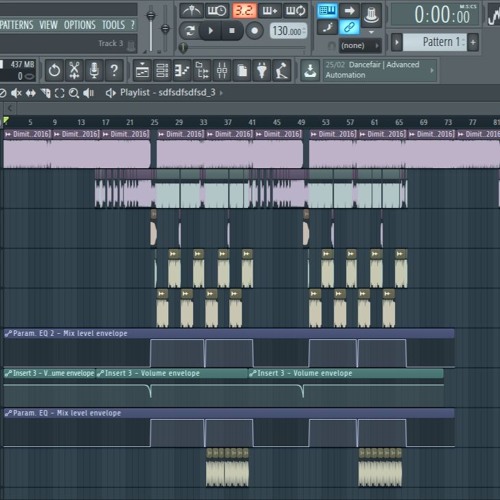
Task: Switch pattern/song mode button
Action: click(x=190, y=31)
